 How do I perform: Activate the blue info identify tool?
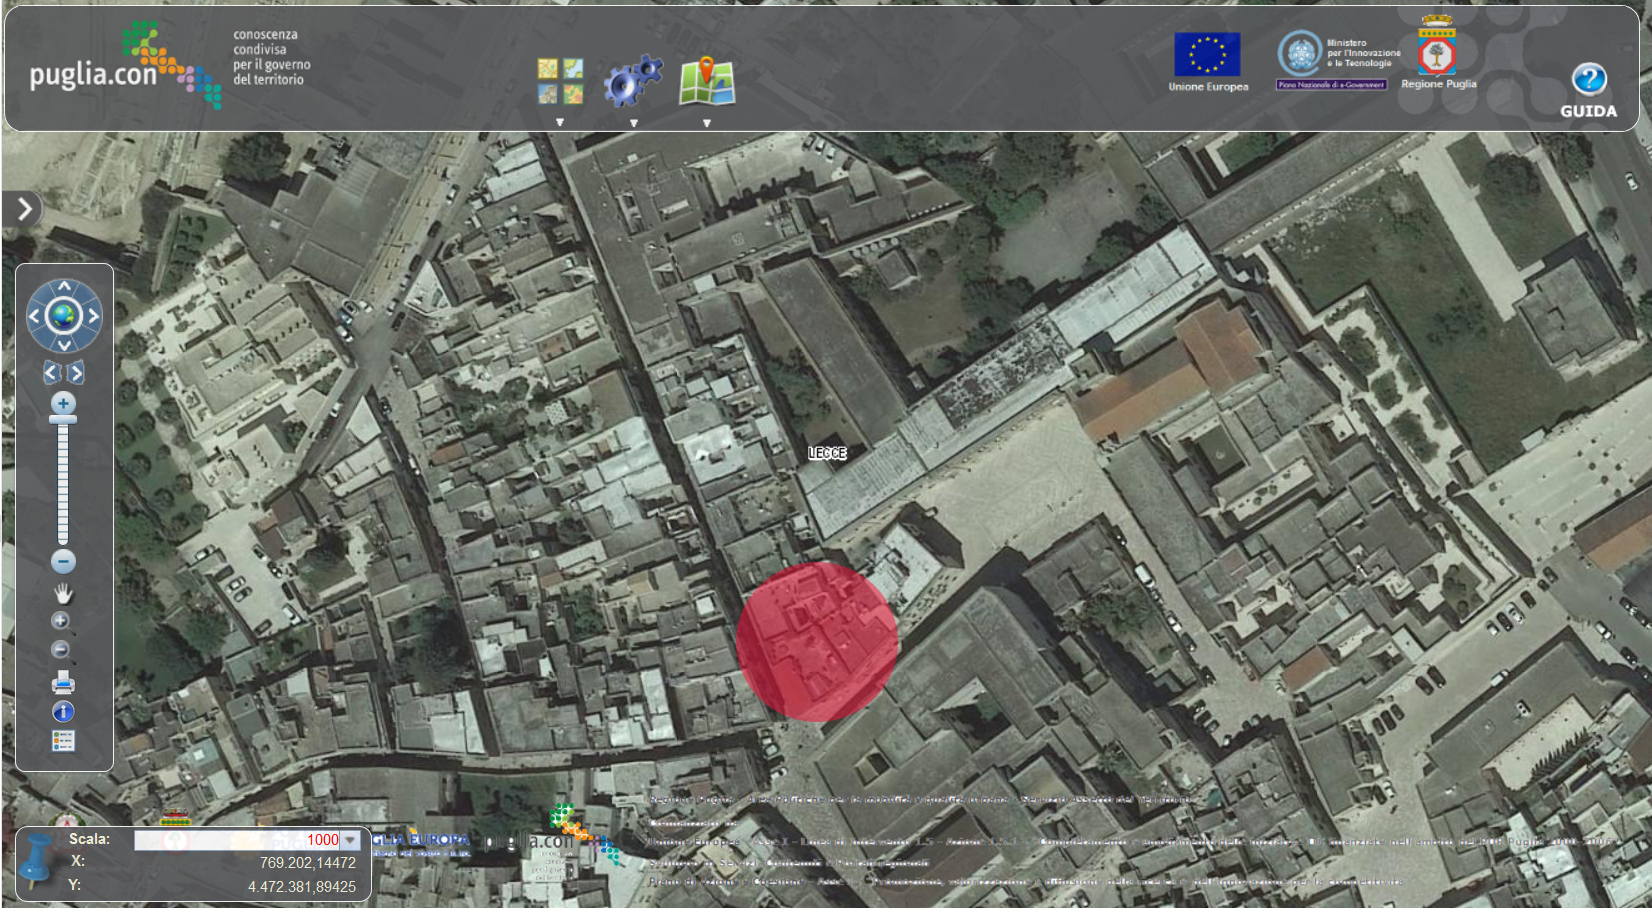(63, 712)
